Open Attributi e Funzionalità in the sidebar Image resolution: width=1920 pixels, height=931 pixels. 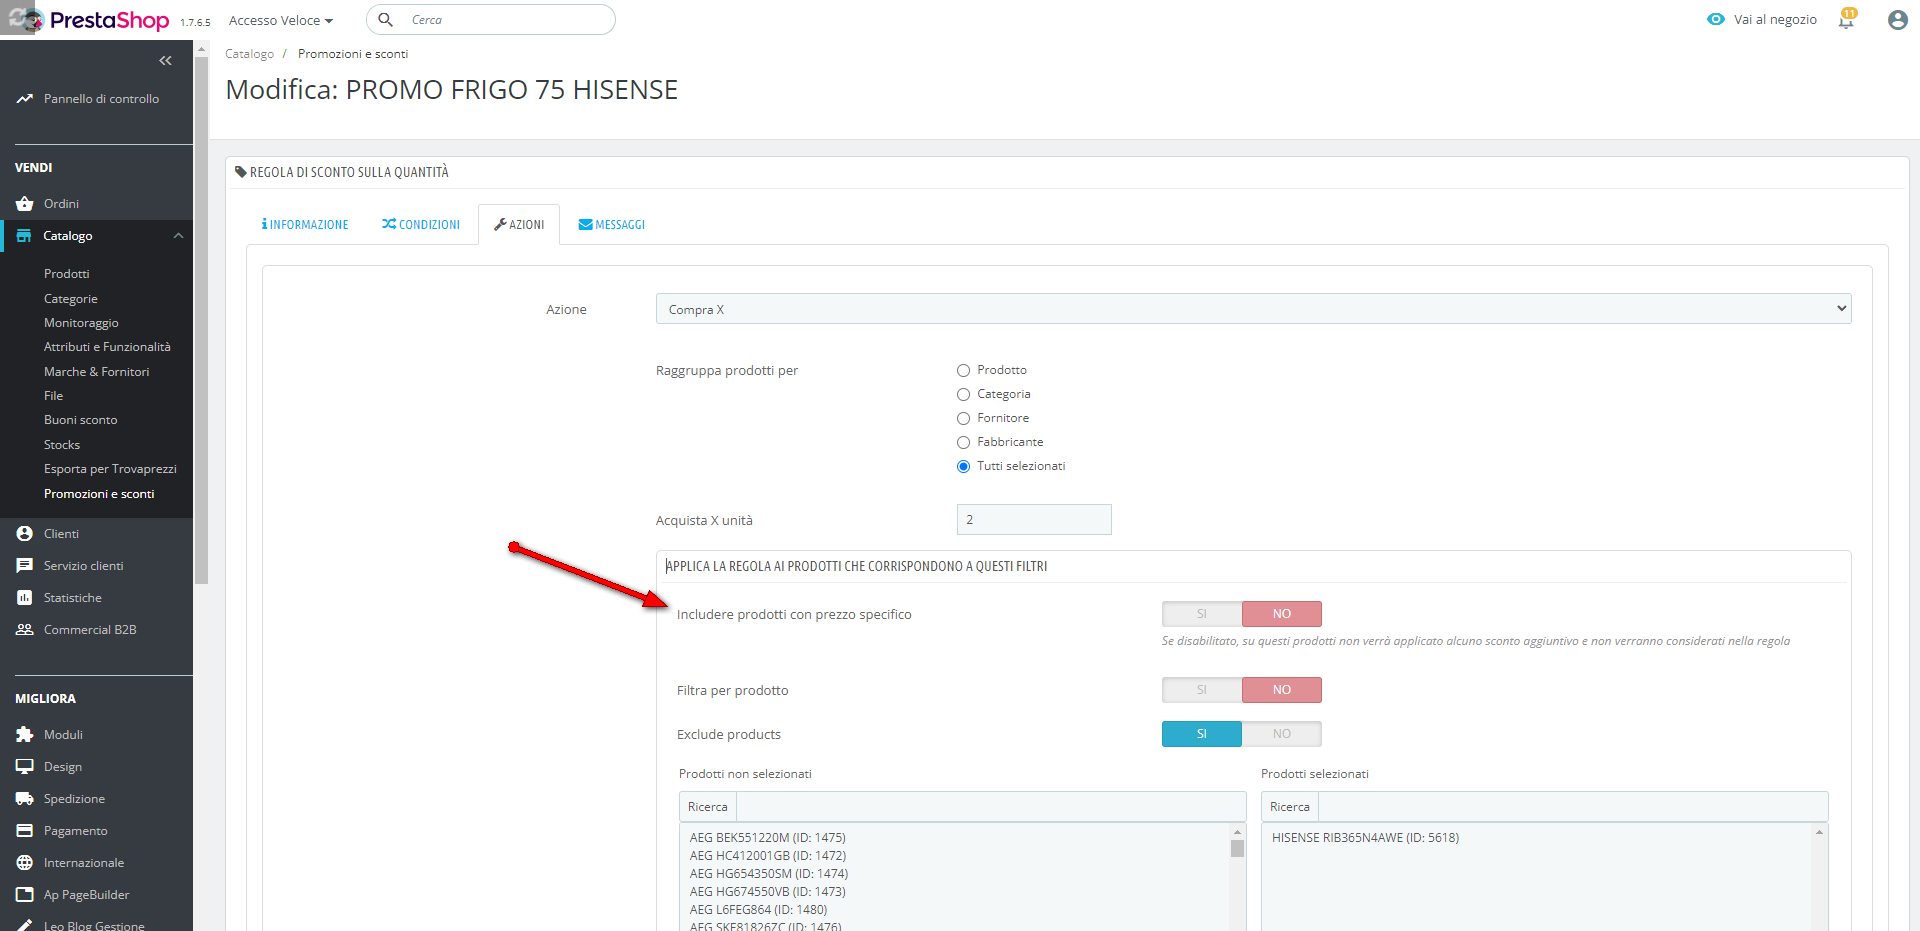pos(107,347)
